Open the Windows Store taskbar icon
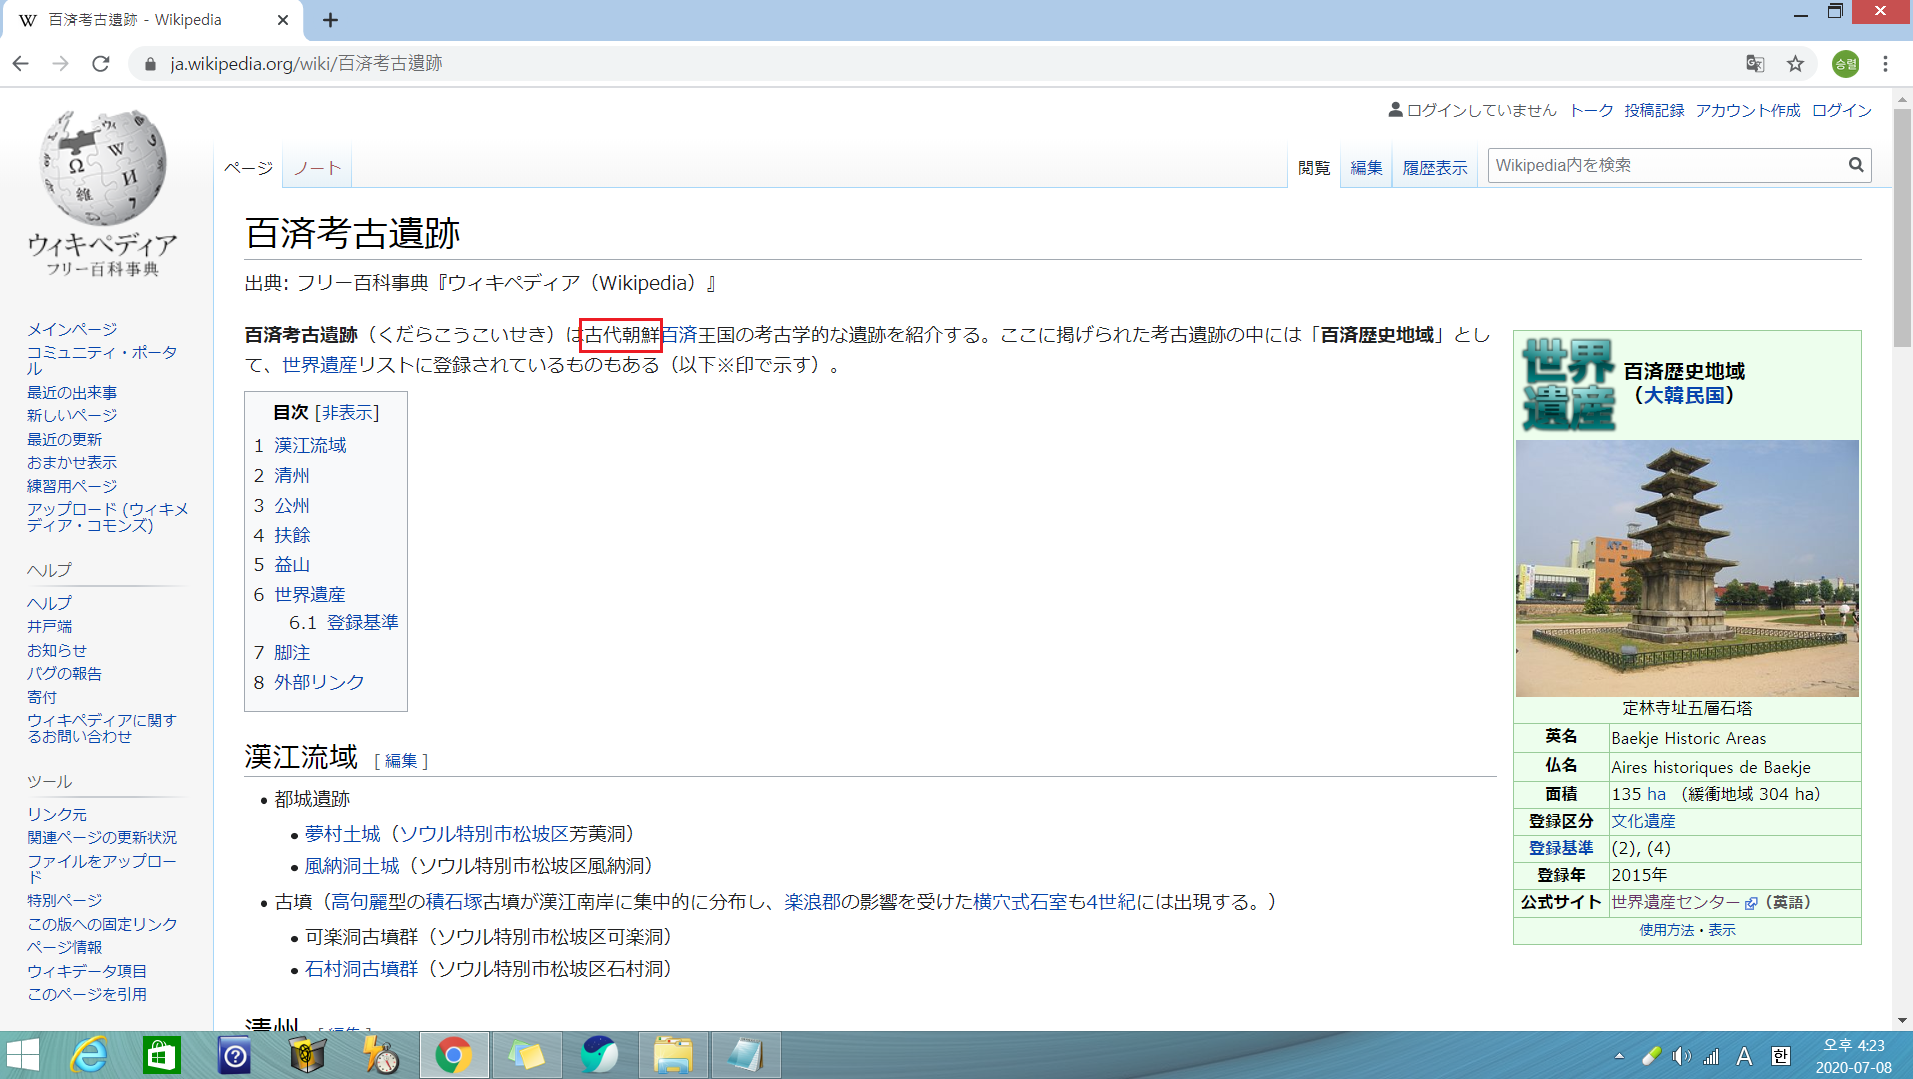1913x1079 pixels. click(x=161, y=1055)
